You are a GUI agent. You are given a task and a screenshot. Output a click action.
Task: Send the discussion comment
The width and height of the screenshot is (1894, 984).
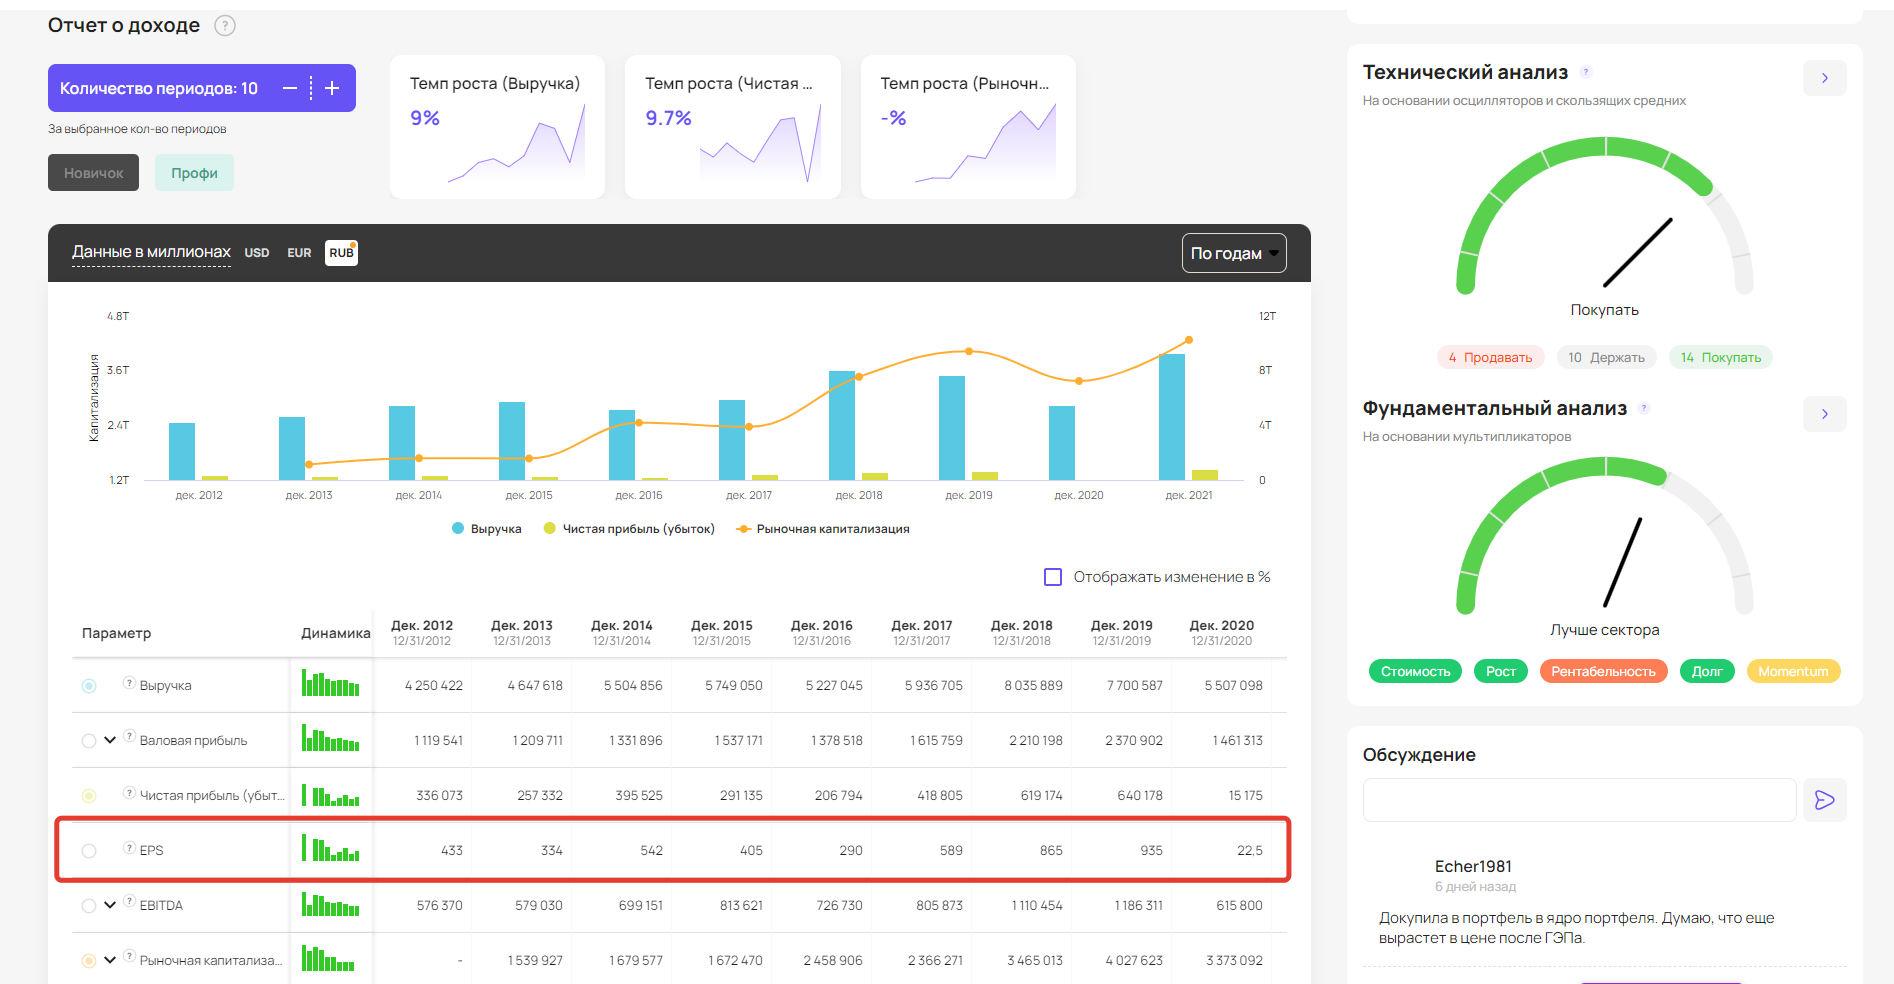(1825, 800)
